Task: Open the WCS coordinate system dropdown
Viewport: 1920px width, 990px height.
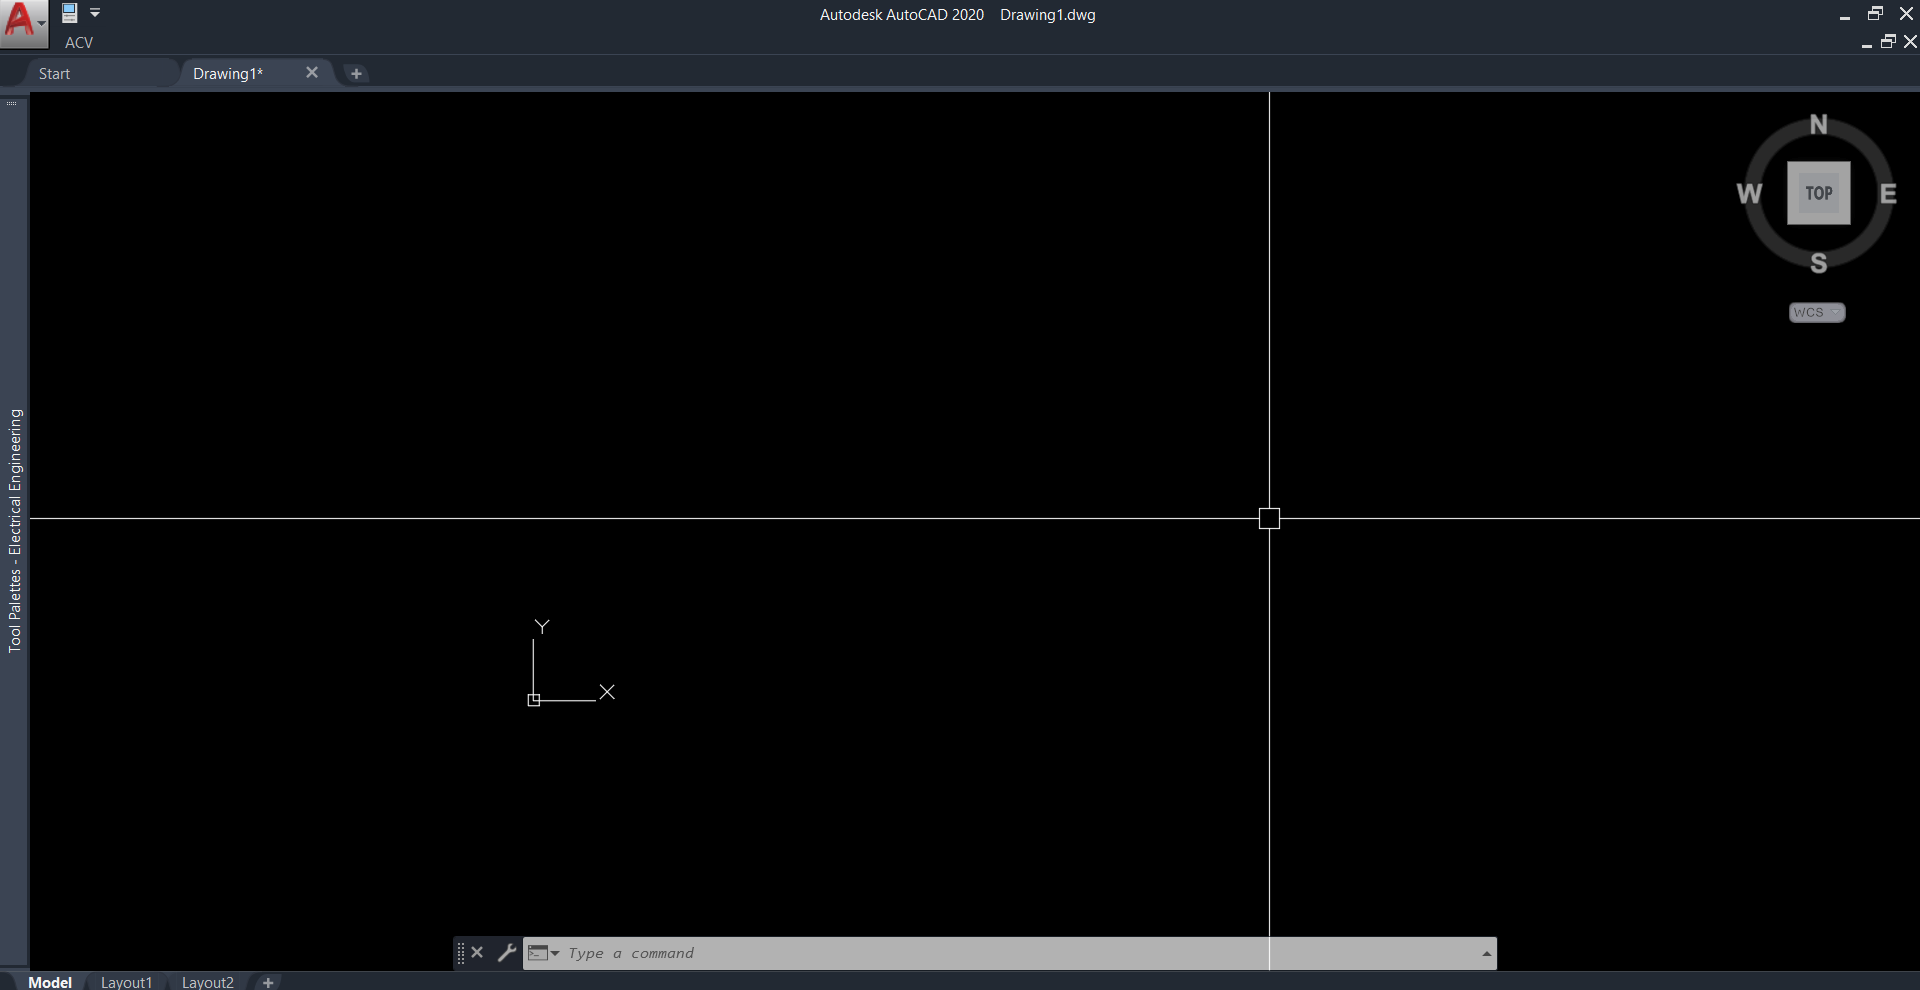Action: coord(1817,313)
